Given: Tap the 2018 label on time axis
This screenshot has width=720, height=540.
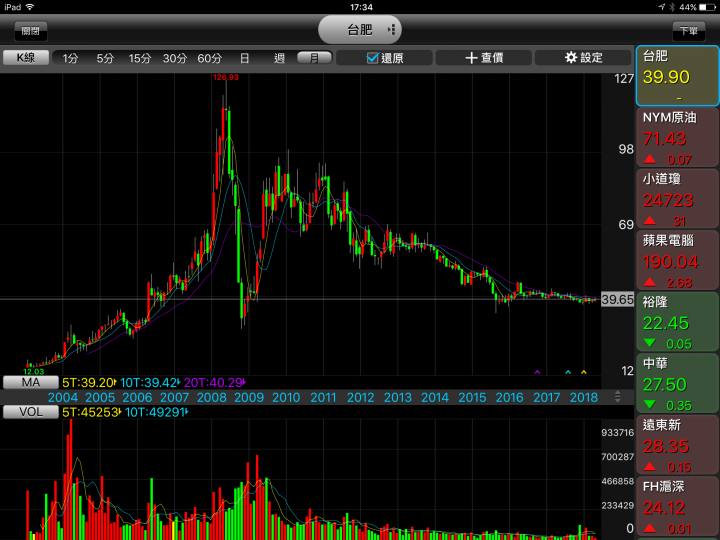Looking at the screenshot, I should point(584,397).
